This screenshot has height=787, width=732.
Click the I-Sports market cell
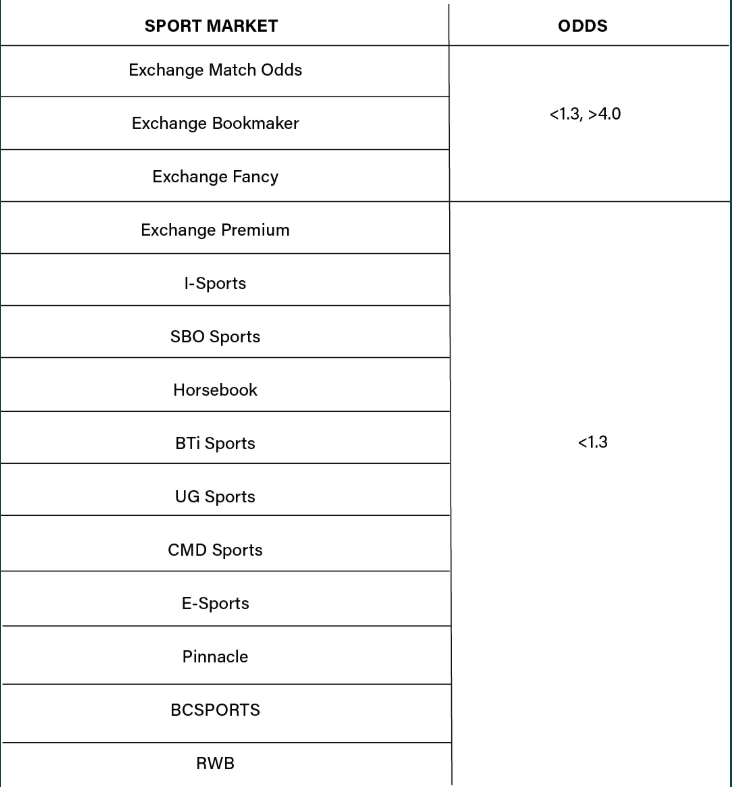tap(215, 283)
